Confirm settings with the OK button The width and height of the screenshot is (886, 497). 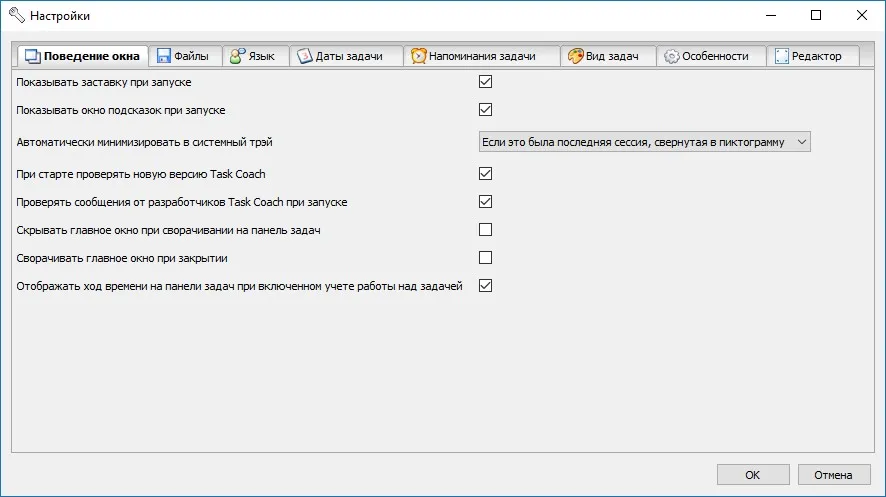pyautogui.click(x=753, y=475)
